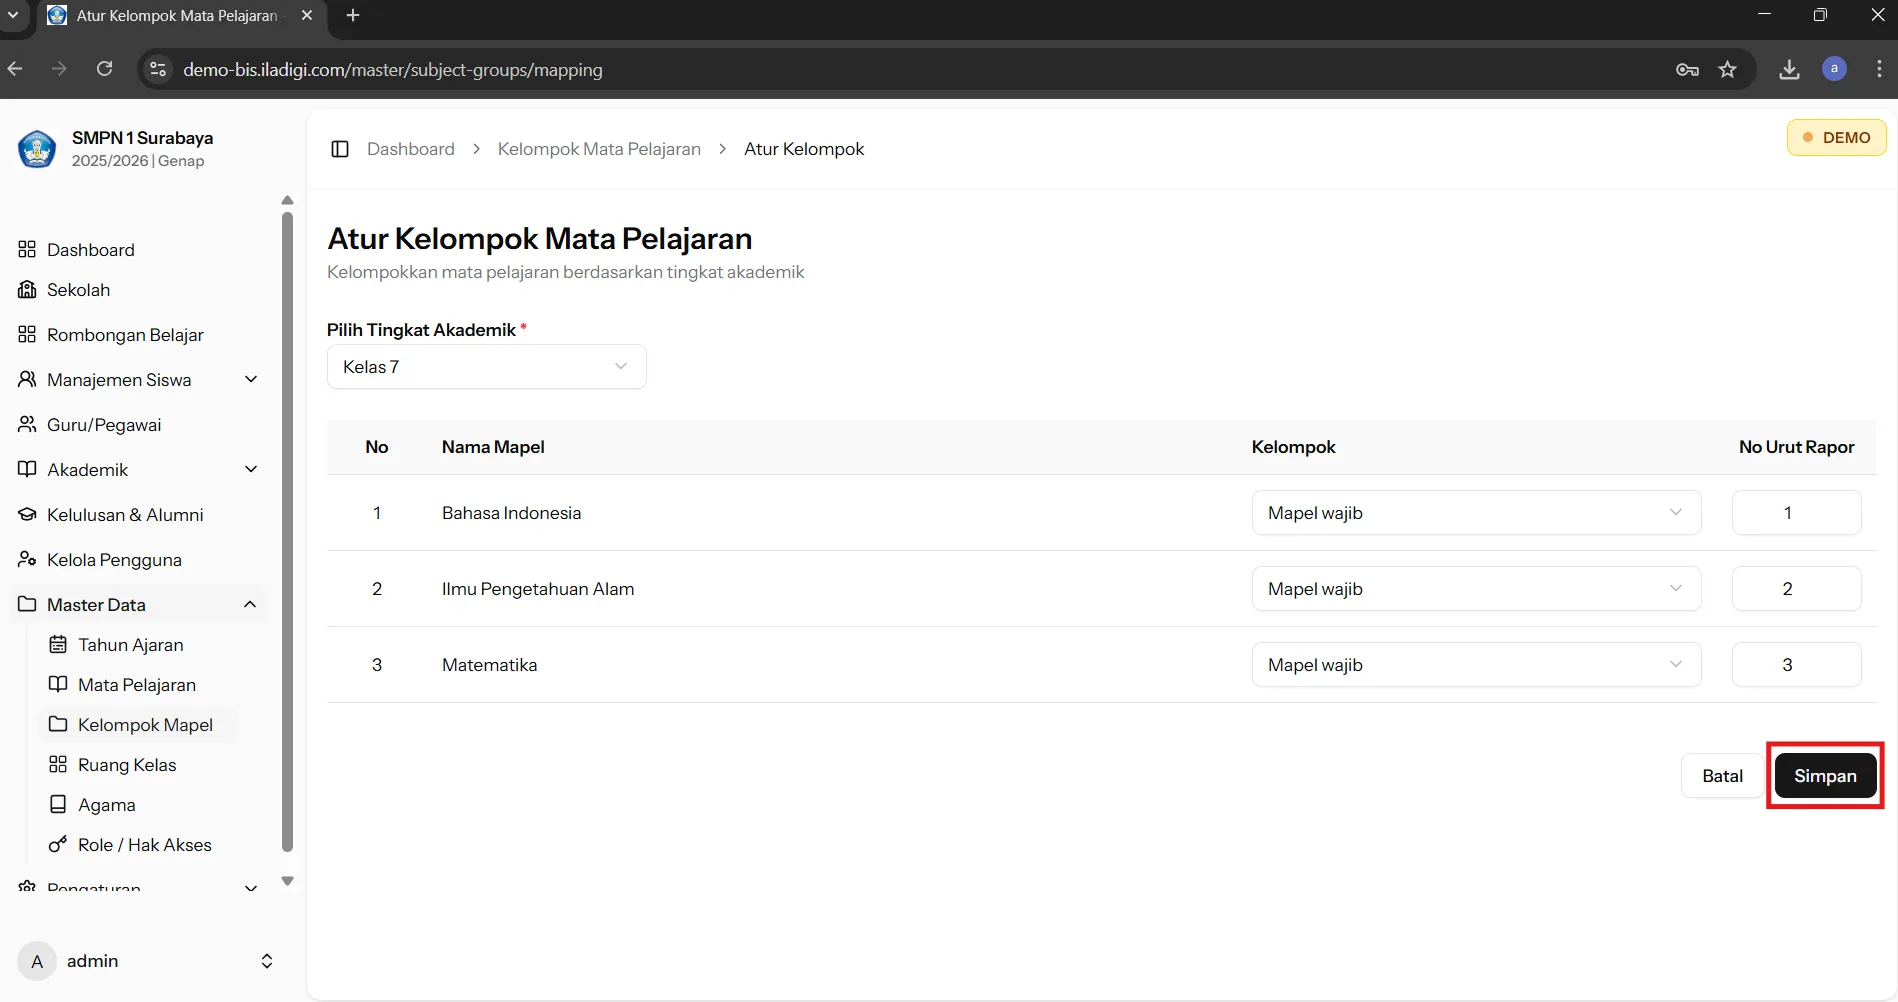This screenshot has width=1898, height=1002.
Task: Click the Role / Hak Akses key icon
Action: 58,844
